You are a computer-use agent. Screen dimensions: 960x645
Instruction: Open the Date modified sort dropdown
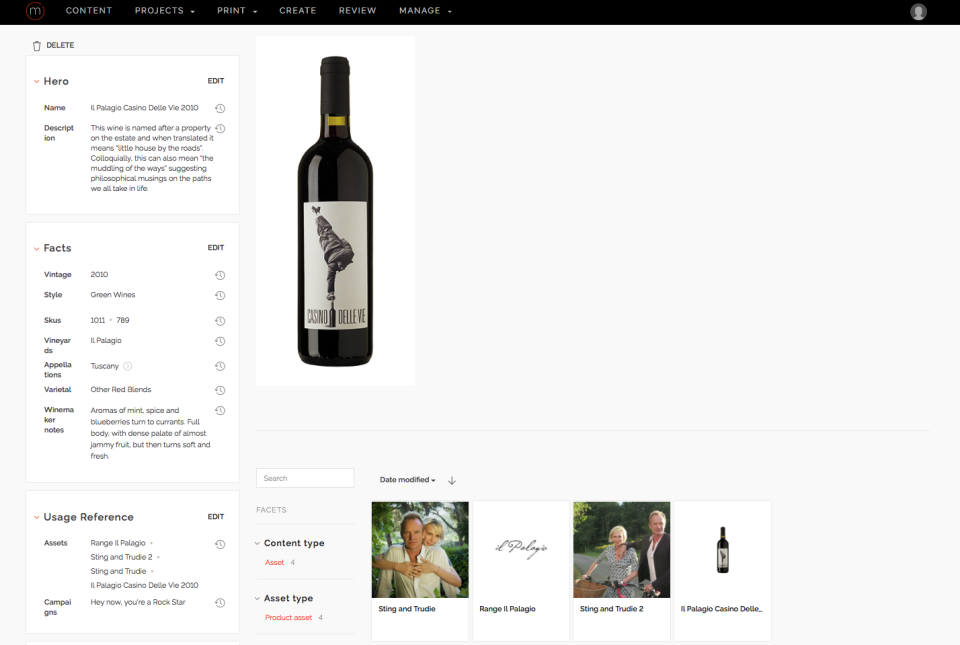[x=407, y=480]
